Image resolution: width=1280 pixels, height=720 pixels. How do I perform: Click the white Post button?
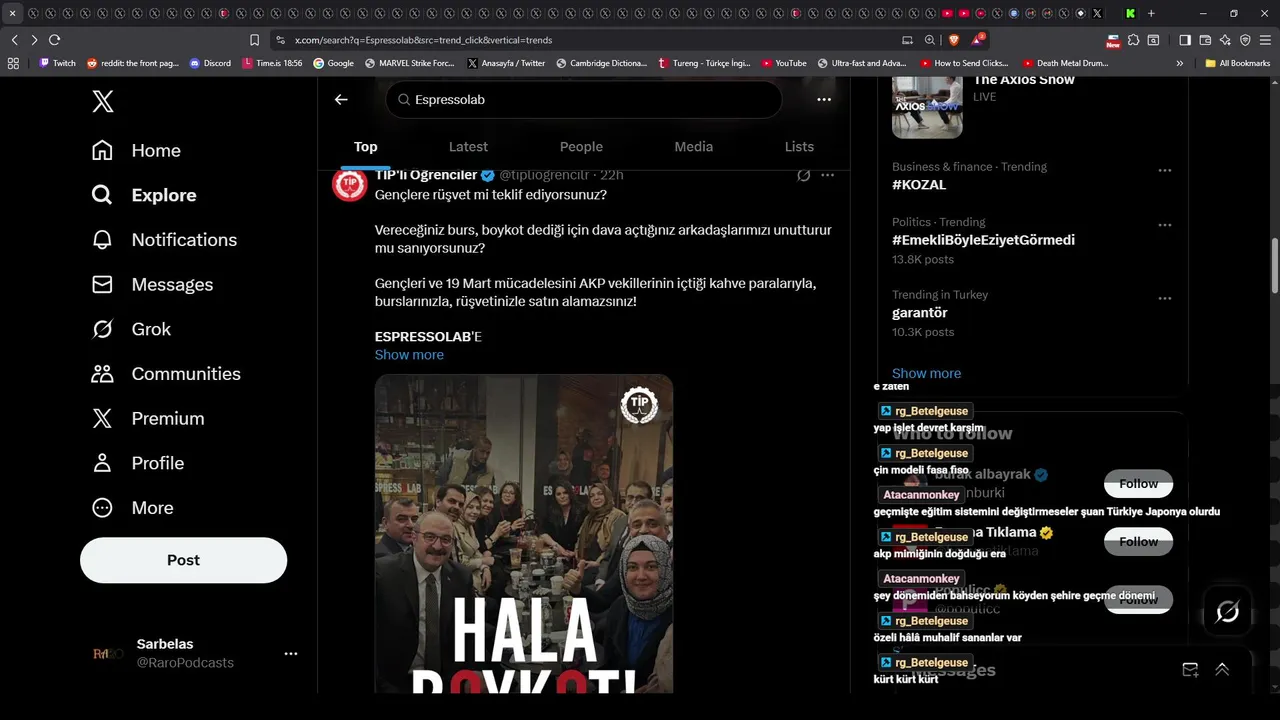click(183, 560)
